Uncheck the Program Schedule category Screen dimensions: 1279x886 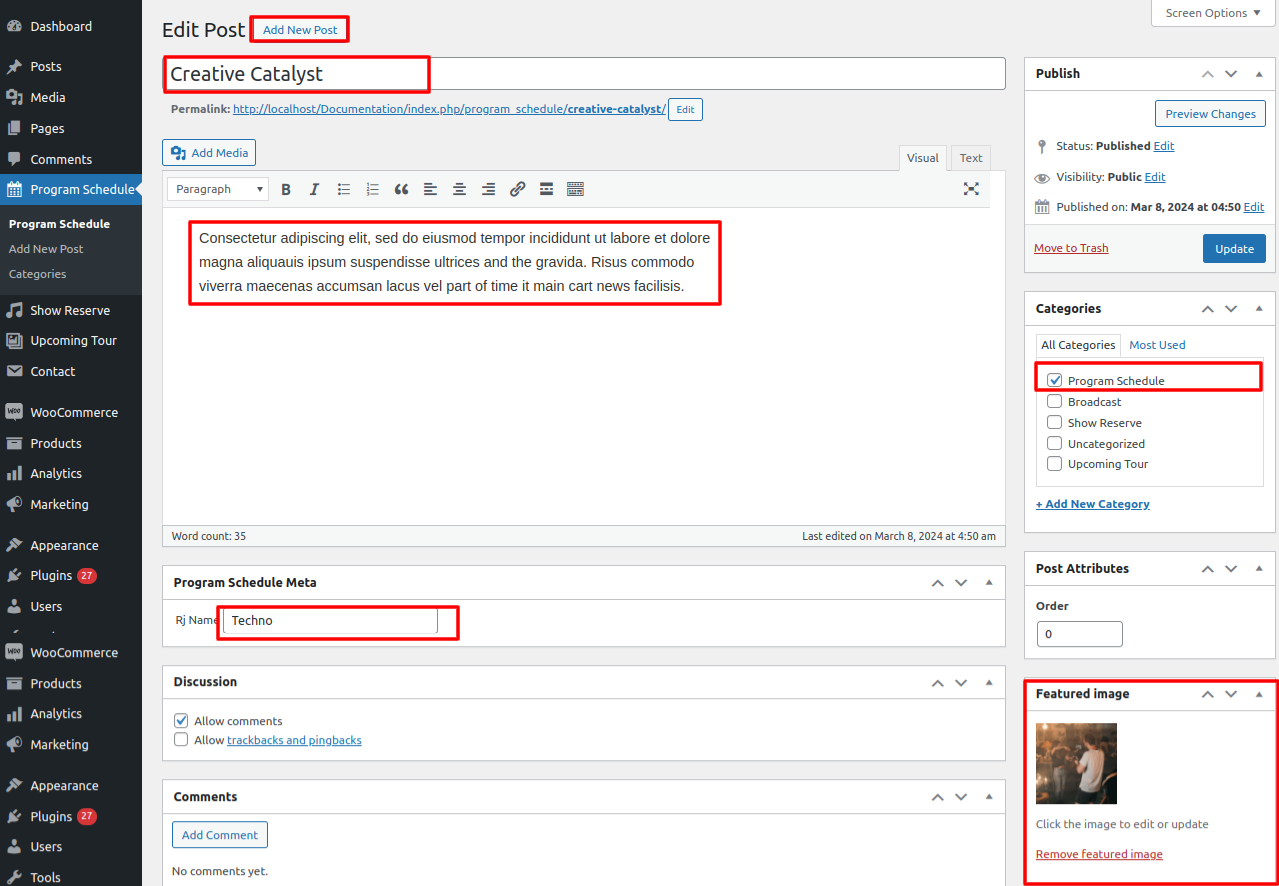(1054, 380)
